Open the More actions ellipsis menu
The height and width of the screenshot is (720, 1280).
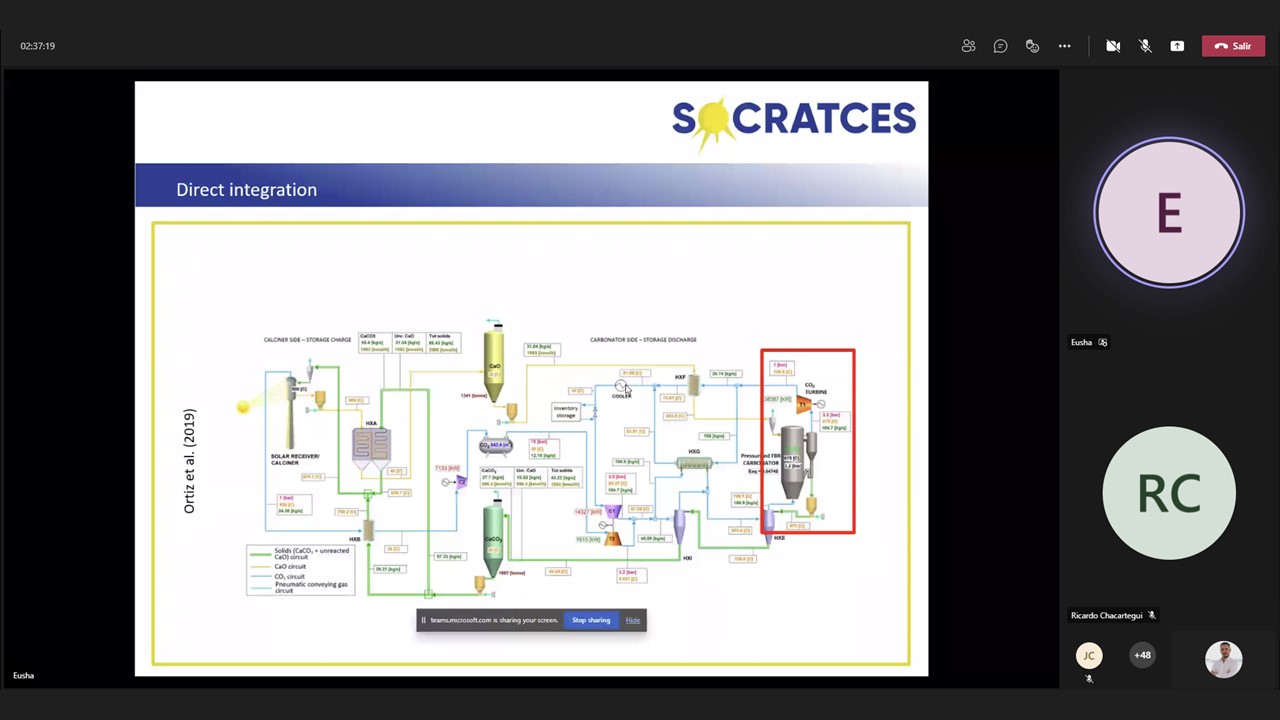click(1064, 46)
